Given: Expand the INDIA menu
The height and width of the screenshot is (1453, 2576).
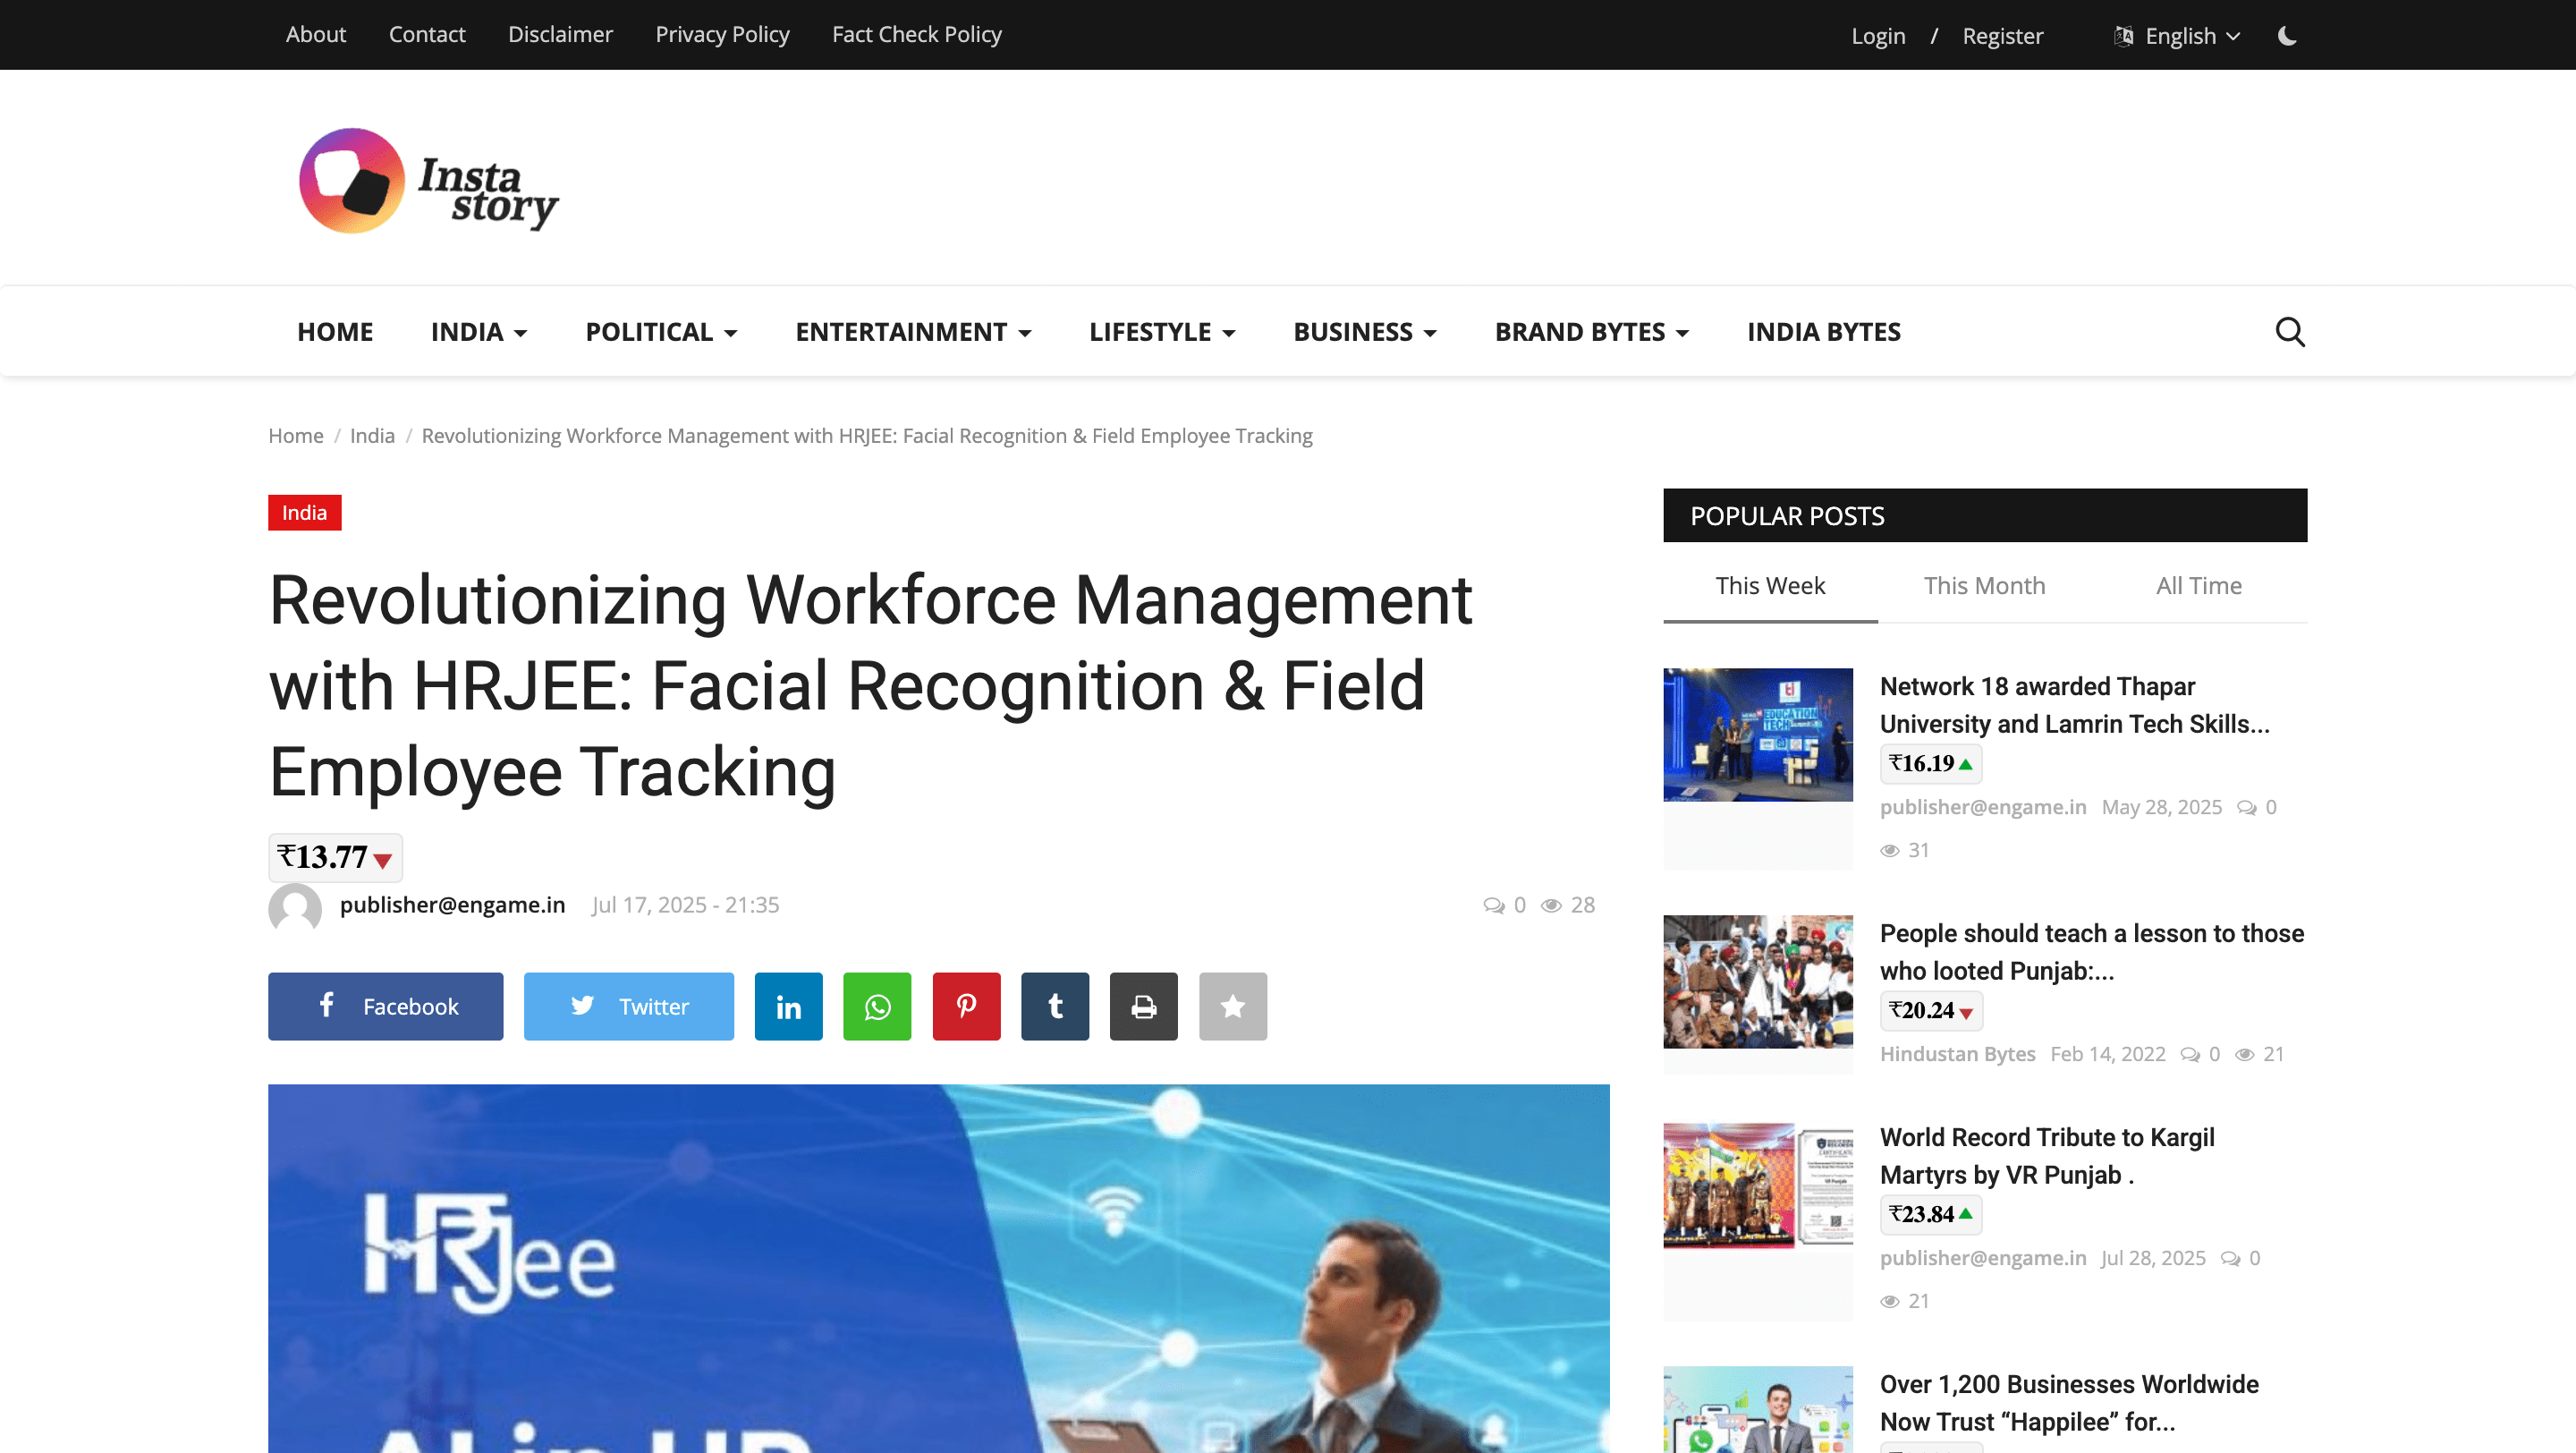Looking at the screenshot, I should pyautogui.click(x=478, y=332).
